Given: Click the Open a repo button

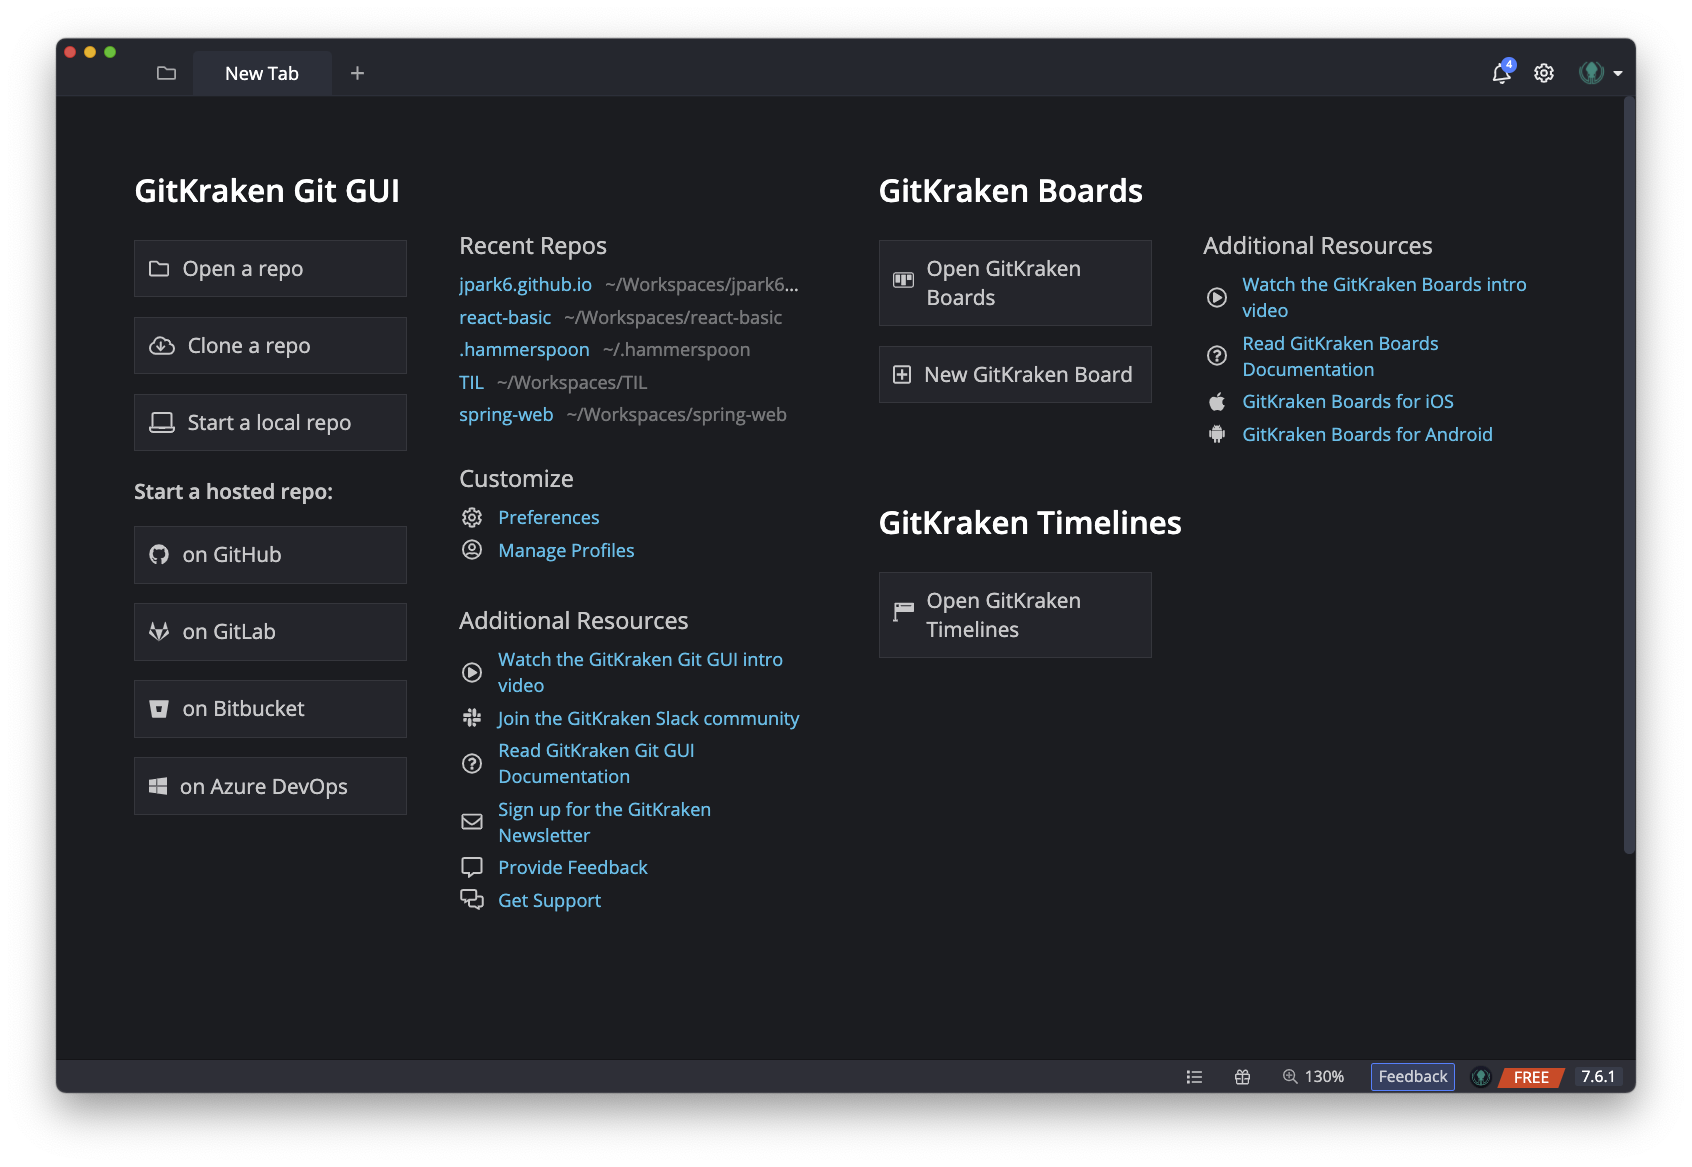Looking at the screenshot, I should point(270,268).
